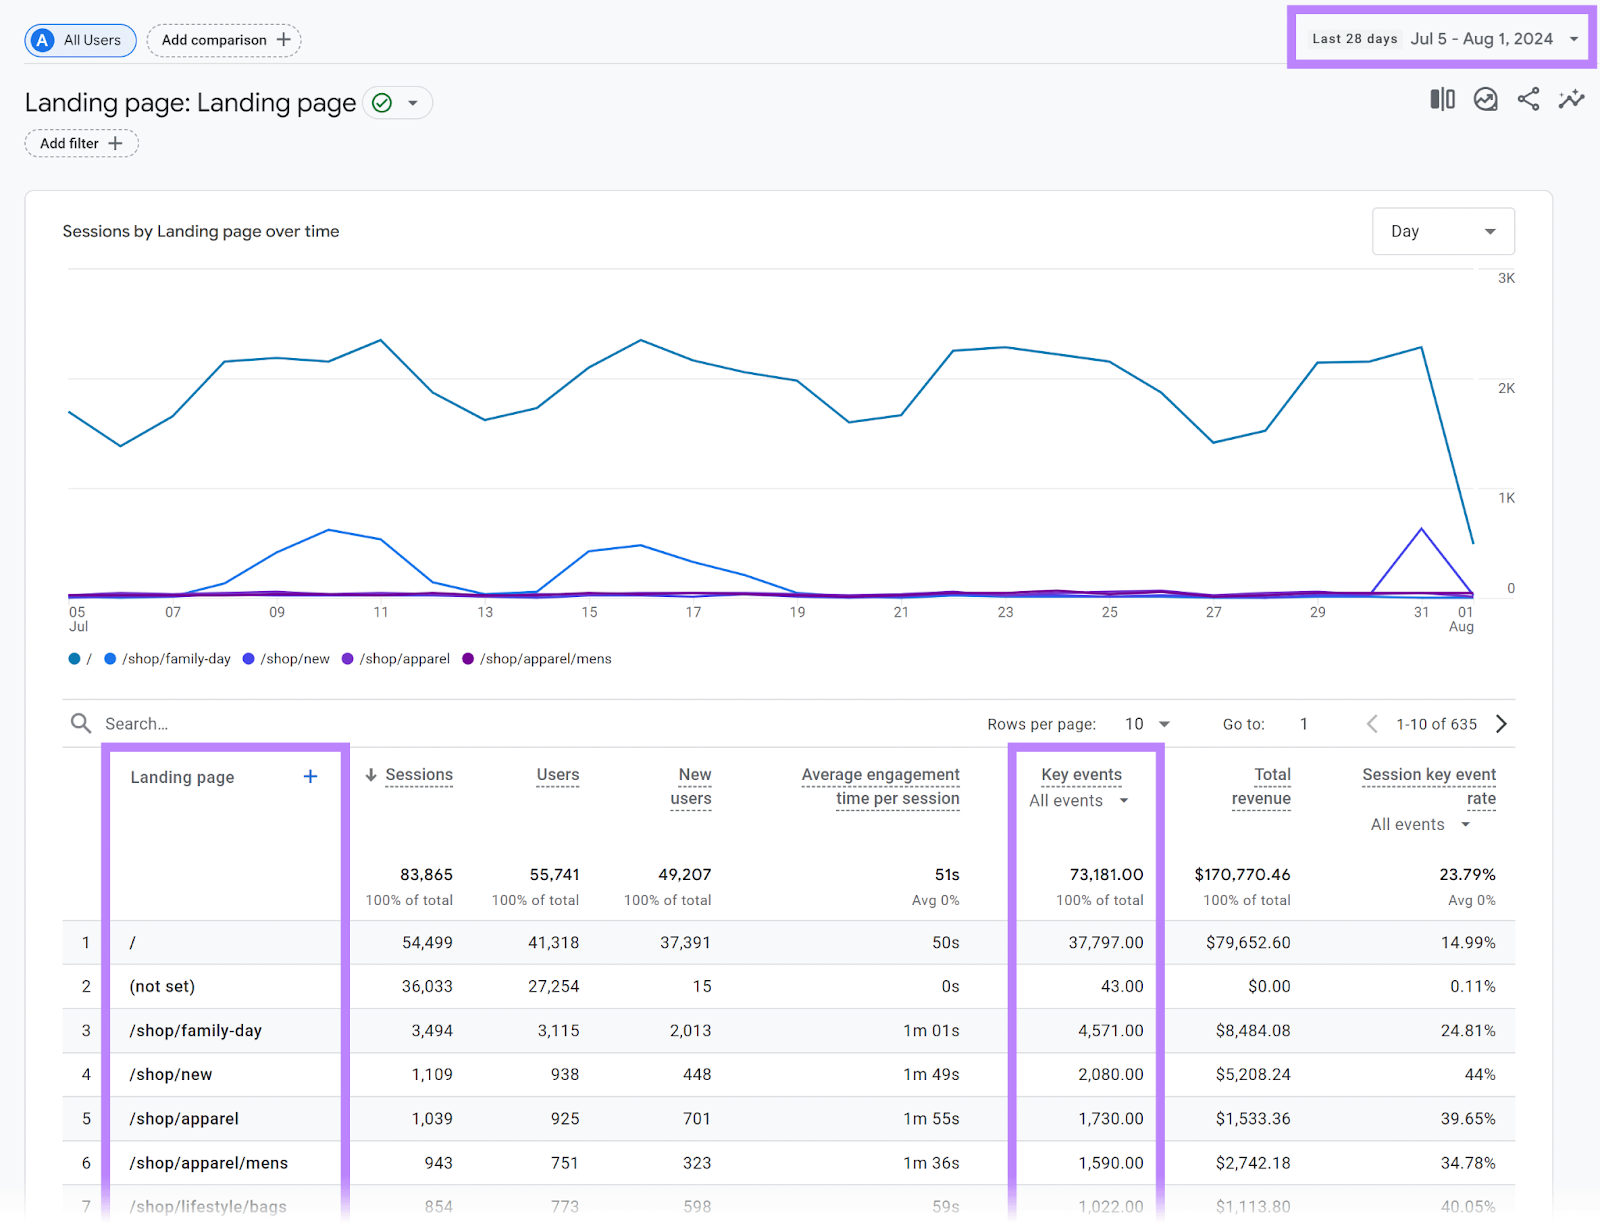Click the Sessions sort arrow
The width and height of the screenshot is (1600, 1227).
click(x=371, y=774)
